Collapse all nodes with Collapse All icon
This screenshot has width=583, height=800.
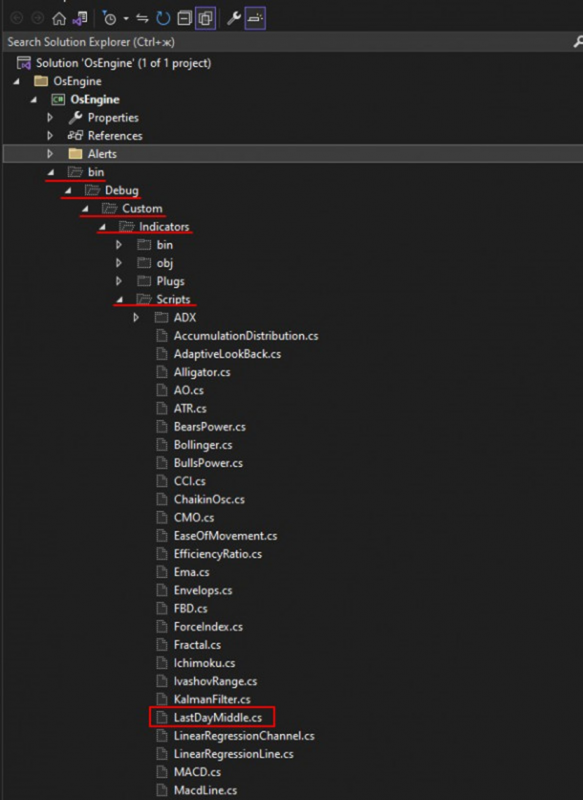point(184,19)
